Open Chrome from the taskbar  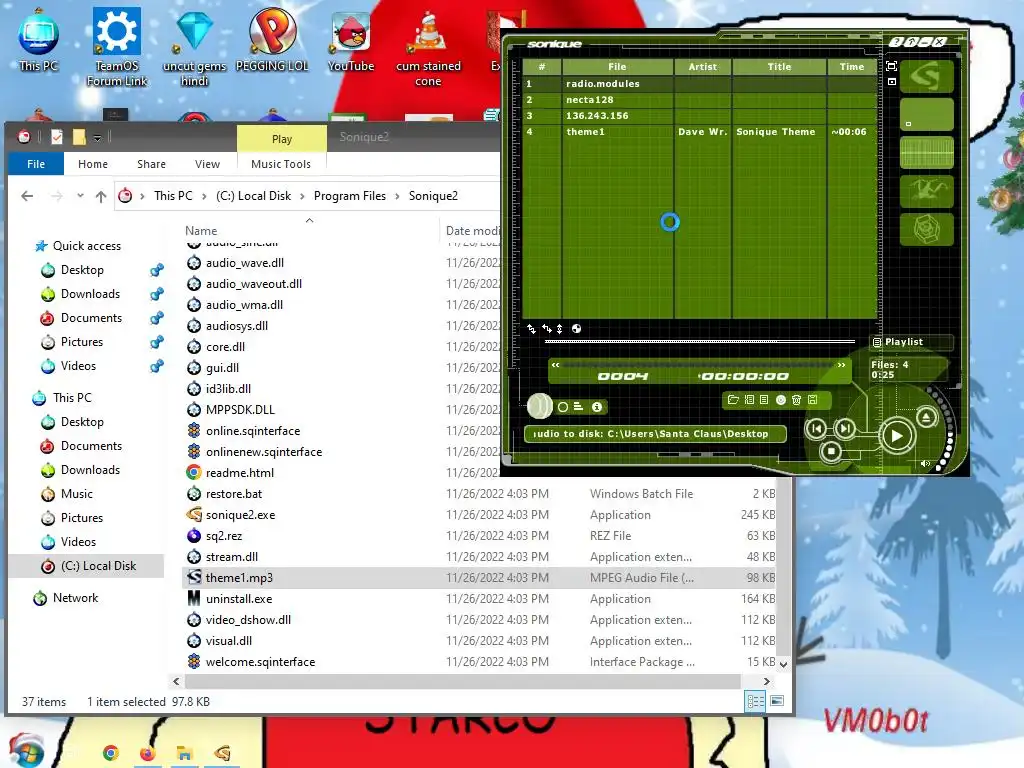[110, 753]
